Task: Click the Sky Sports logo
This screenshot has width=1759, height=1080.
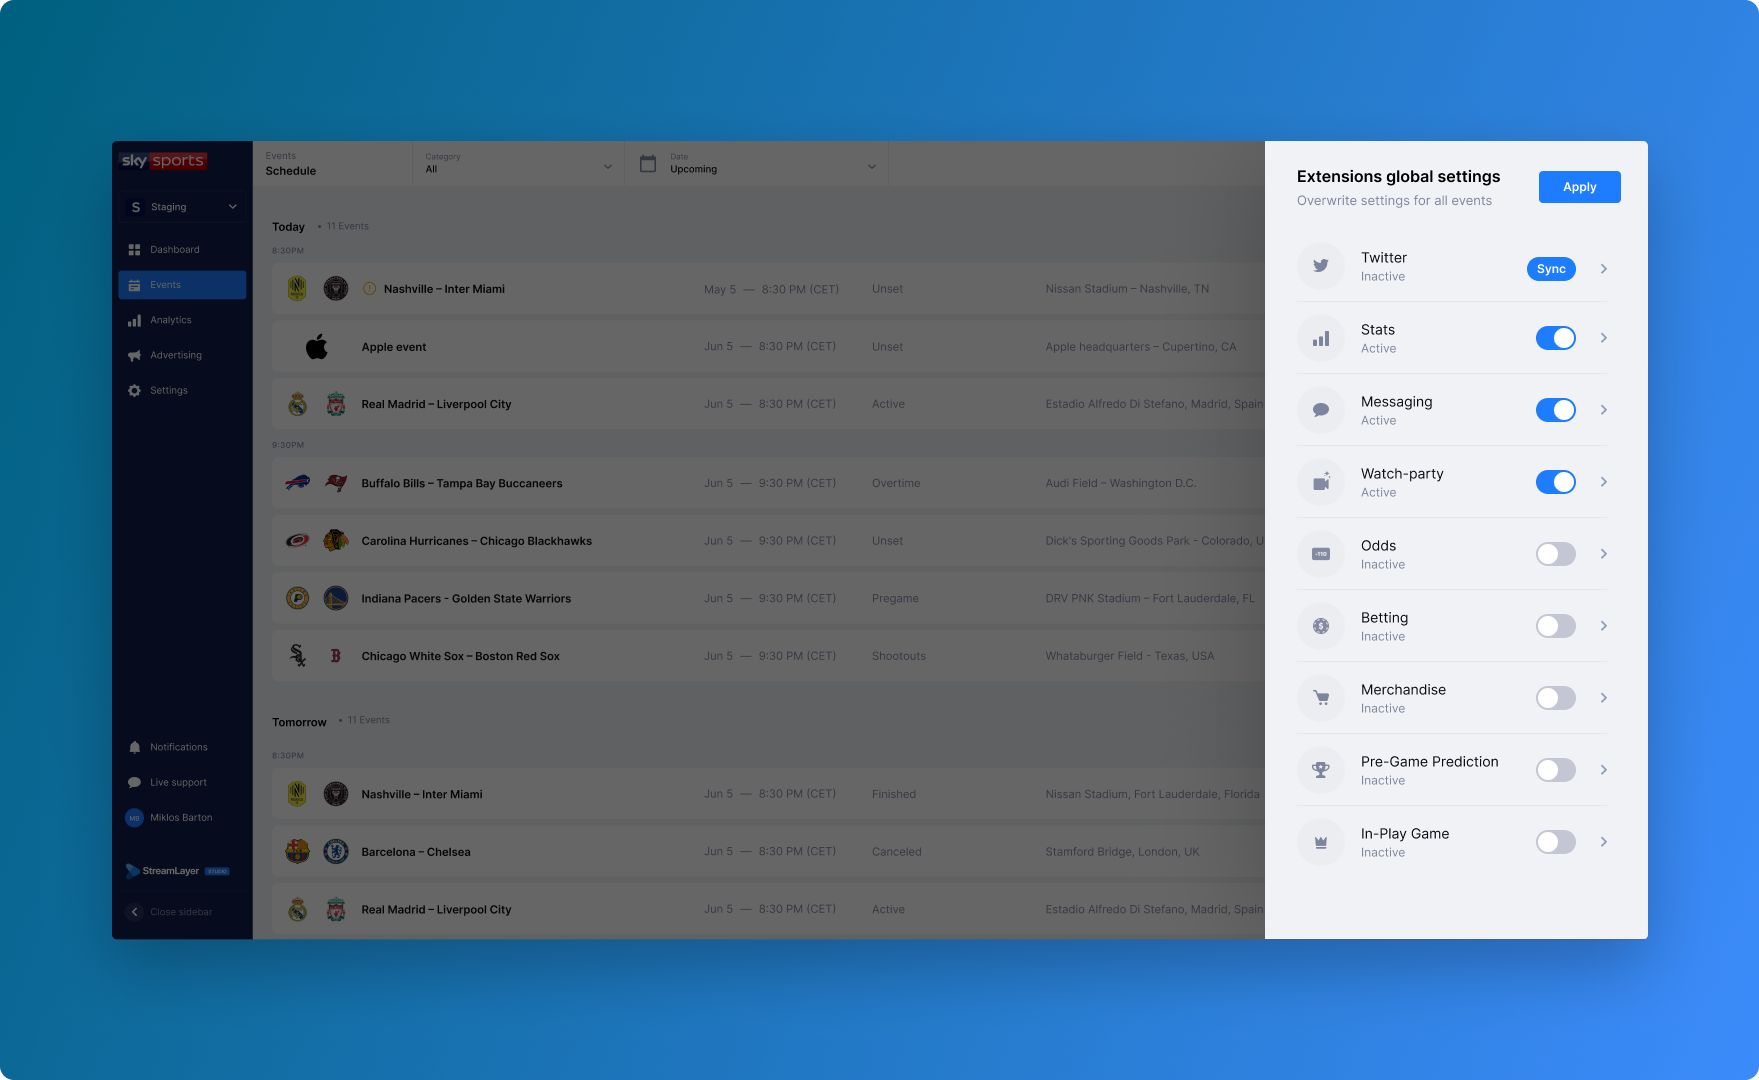Action: (x=163, y=161)
